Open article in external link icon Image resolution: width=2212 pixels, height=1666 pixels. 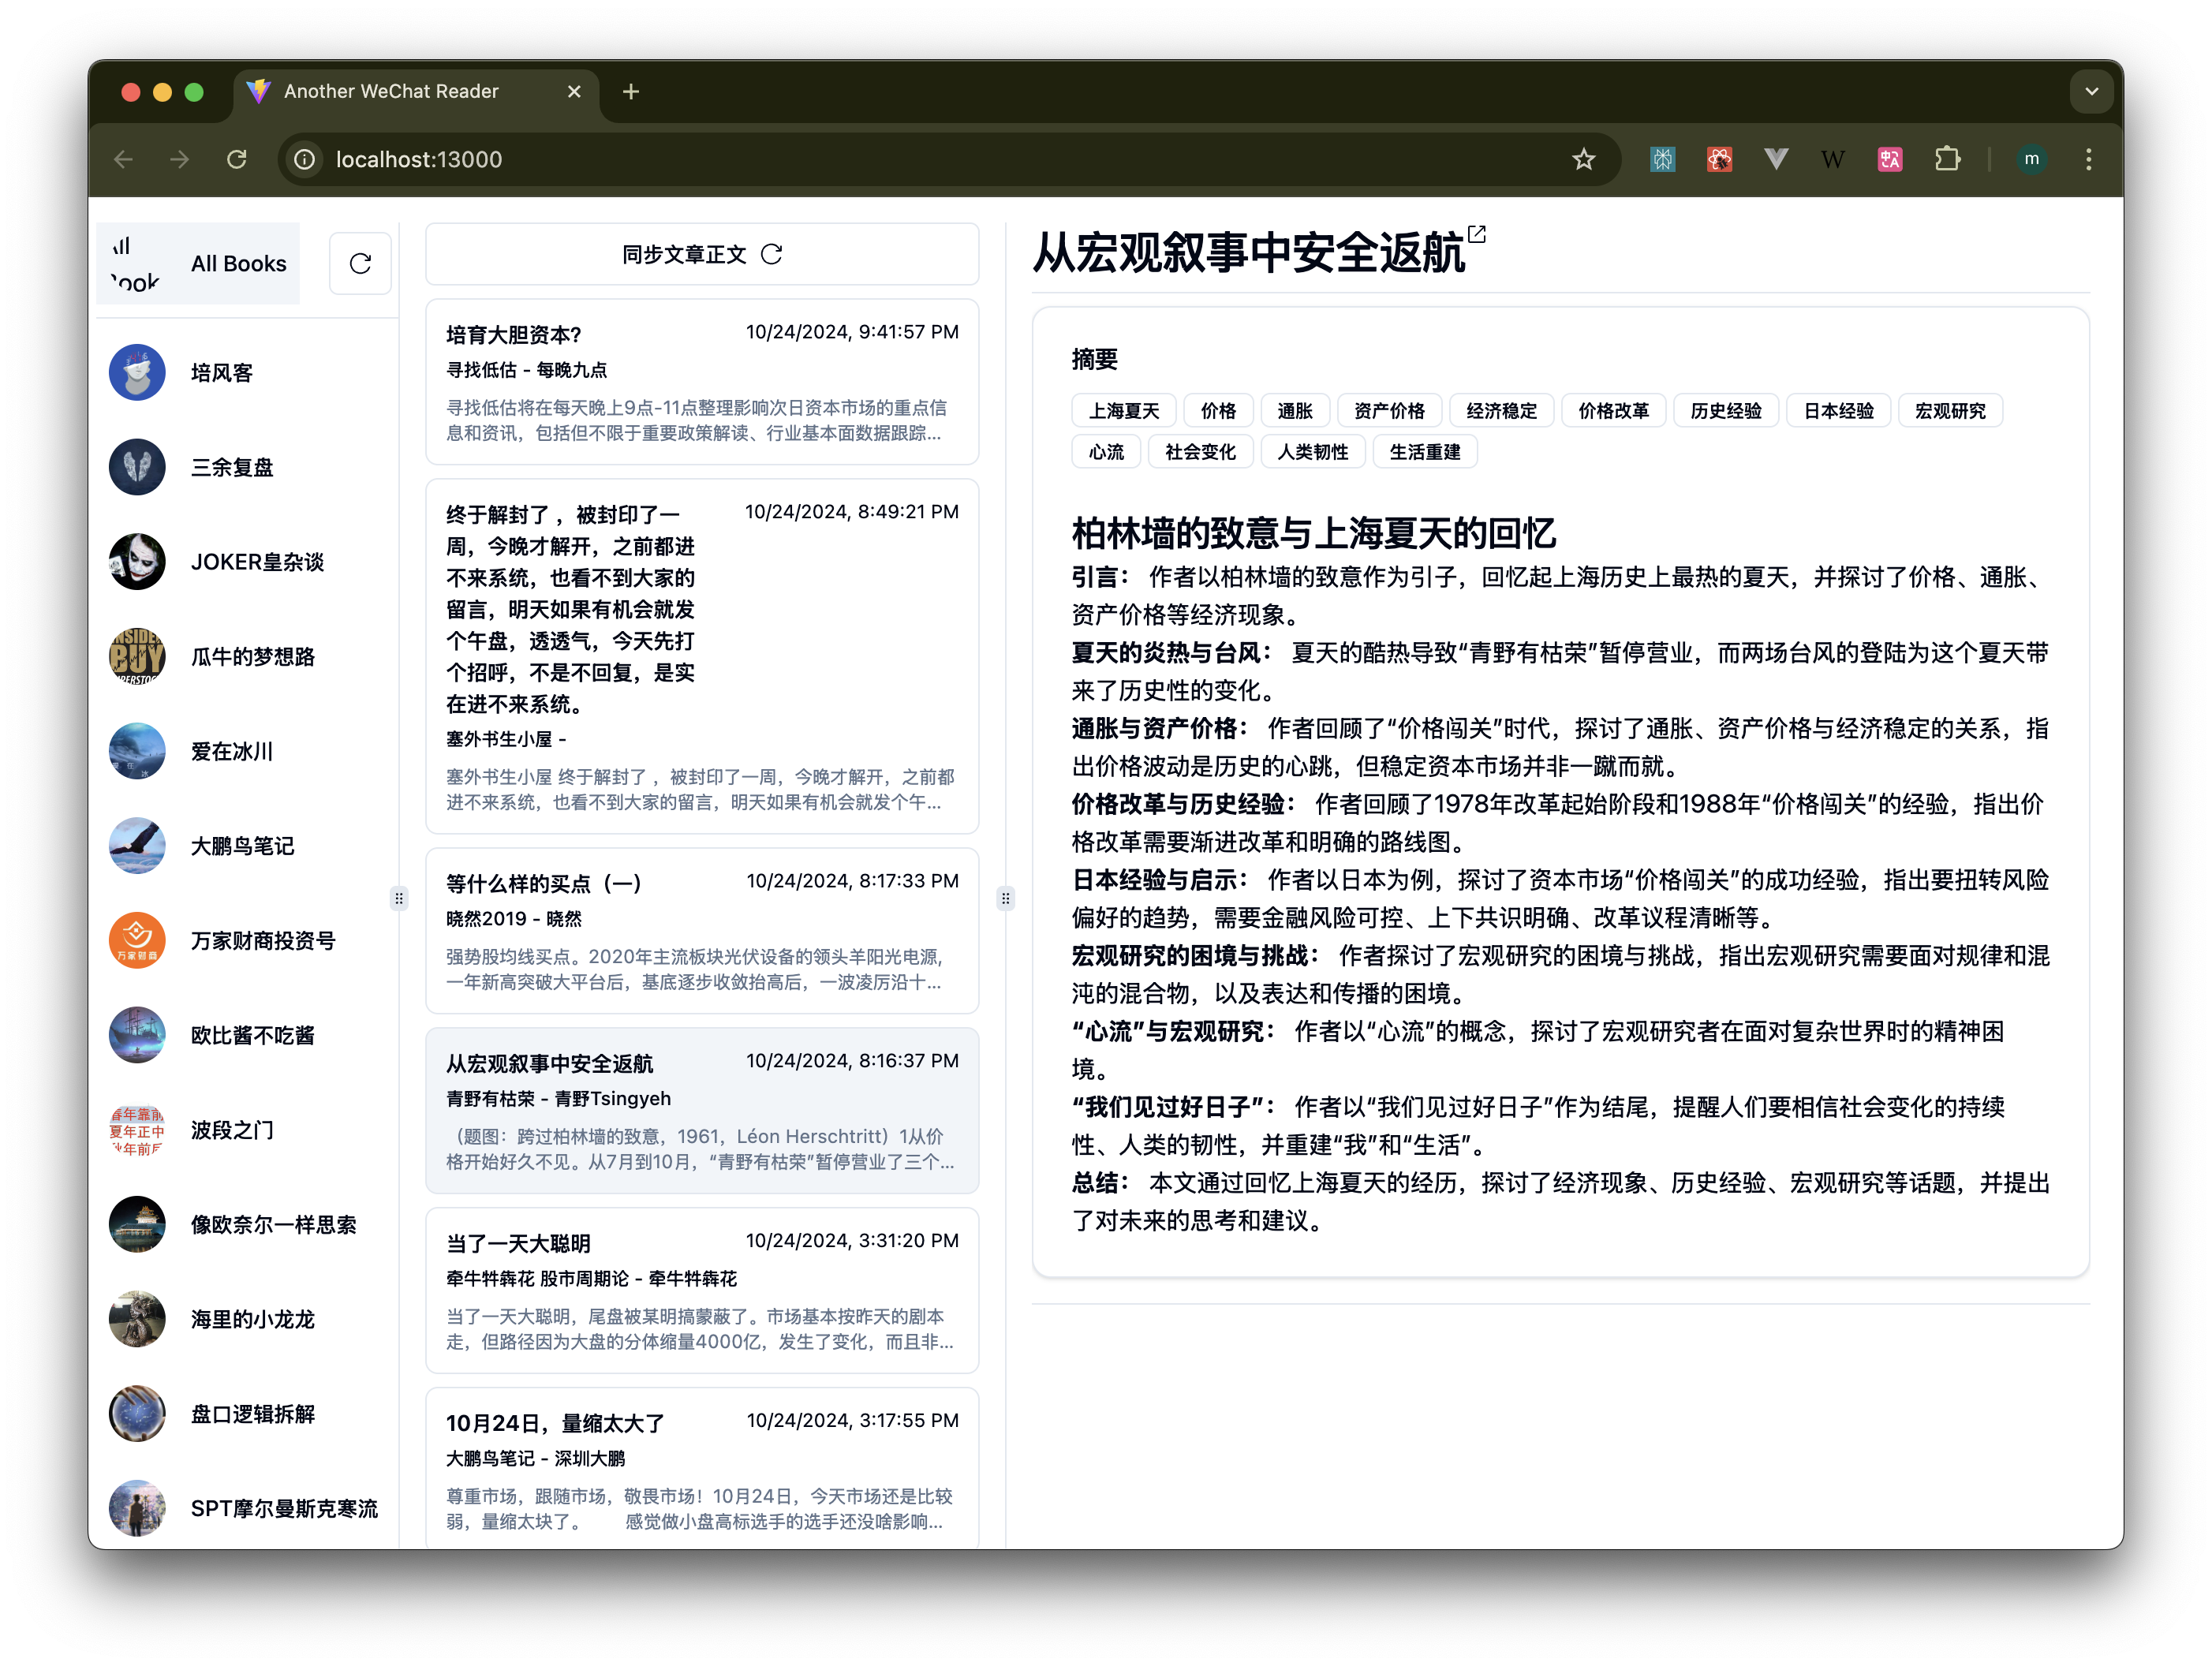[x=1476, y=234]
